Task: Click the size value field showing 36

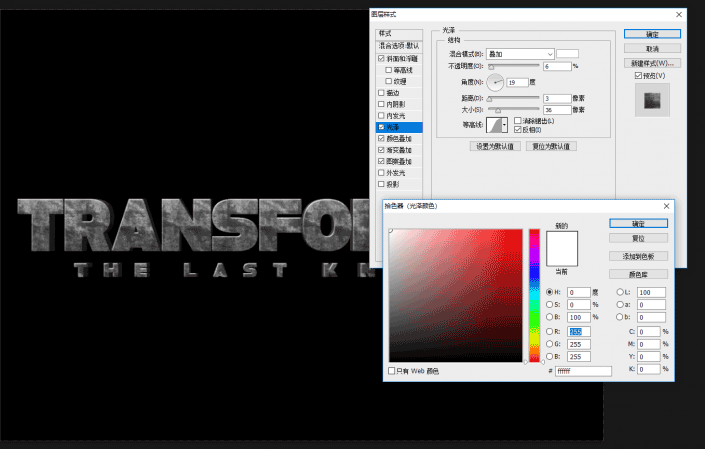Action: click(x=557, y=110)
